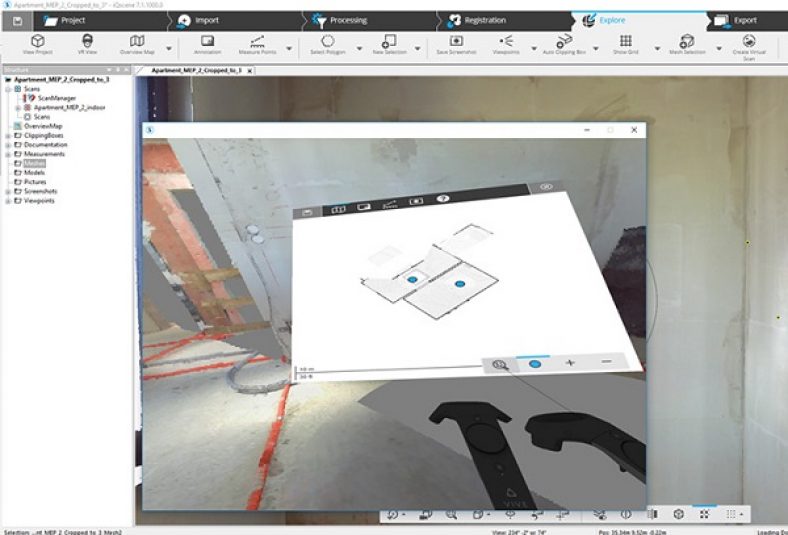Choose the Select Polygon tool
This screenshot has width=788, height=535.
328,44
